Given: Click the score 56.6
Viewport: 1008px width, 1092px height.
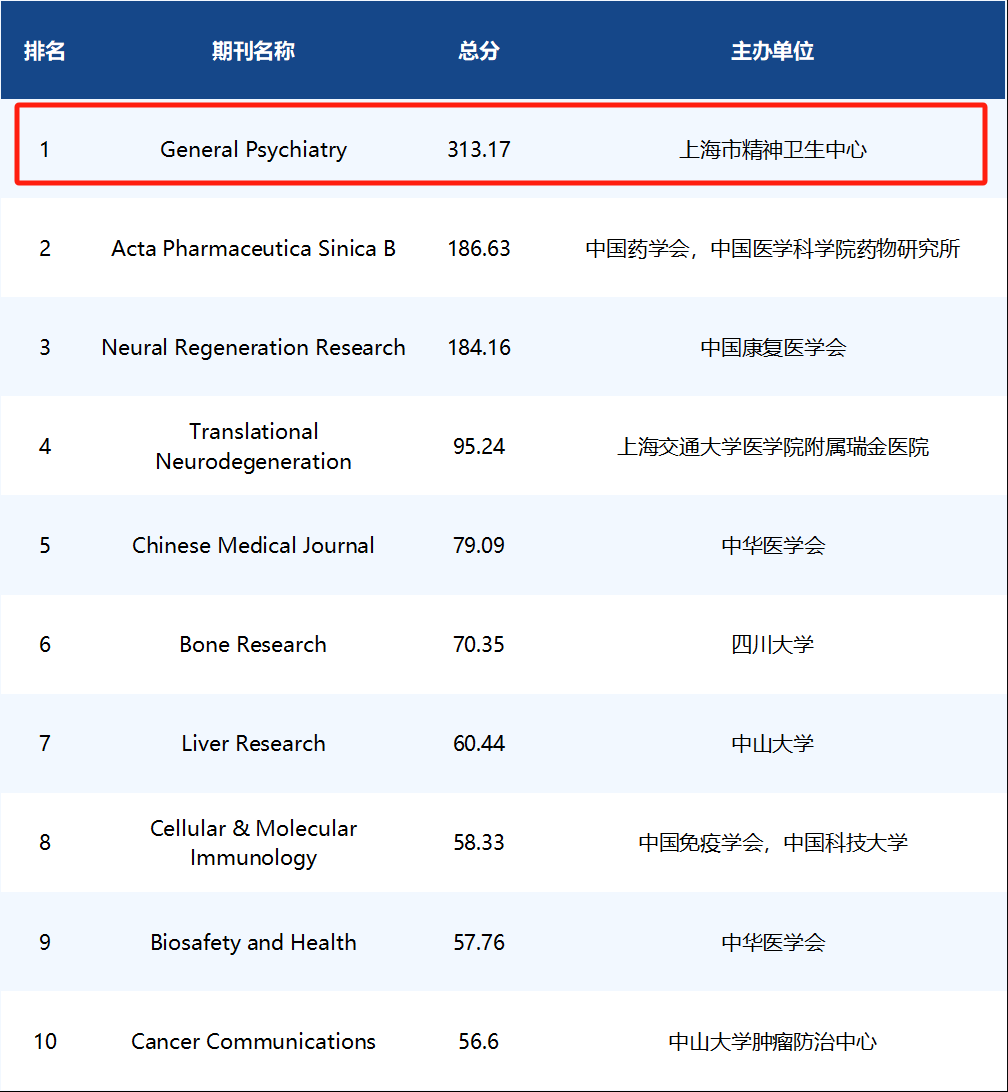Looking at the screenshot, I should [x=479, y=1041].
